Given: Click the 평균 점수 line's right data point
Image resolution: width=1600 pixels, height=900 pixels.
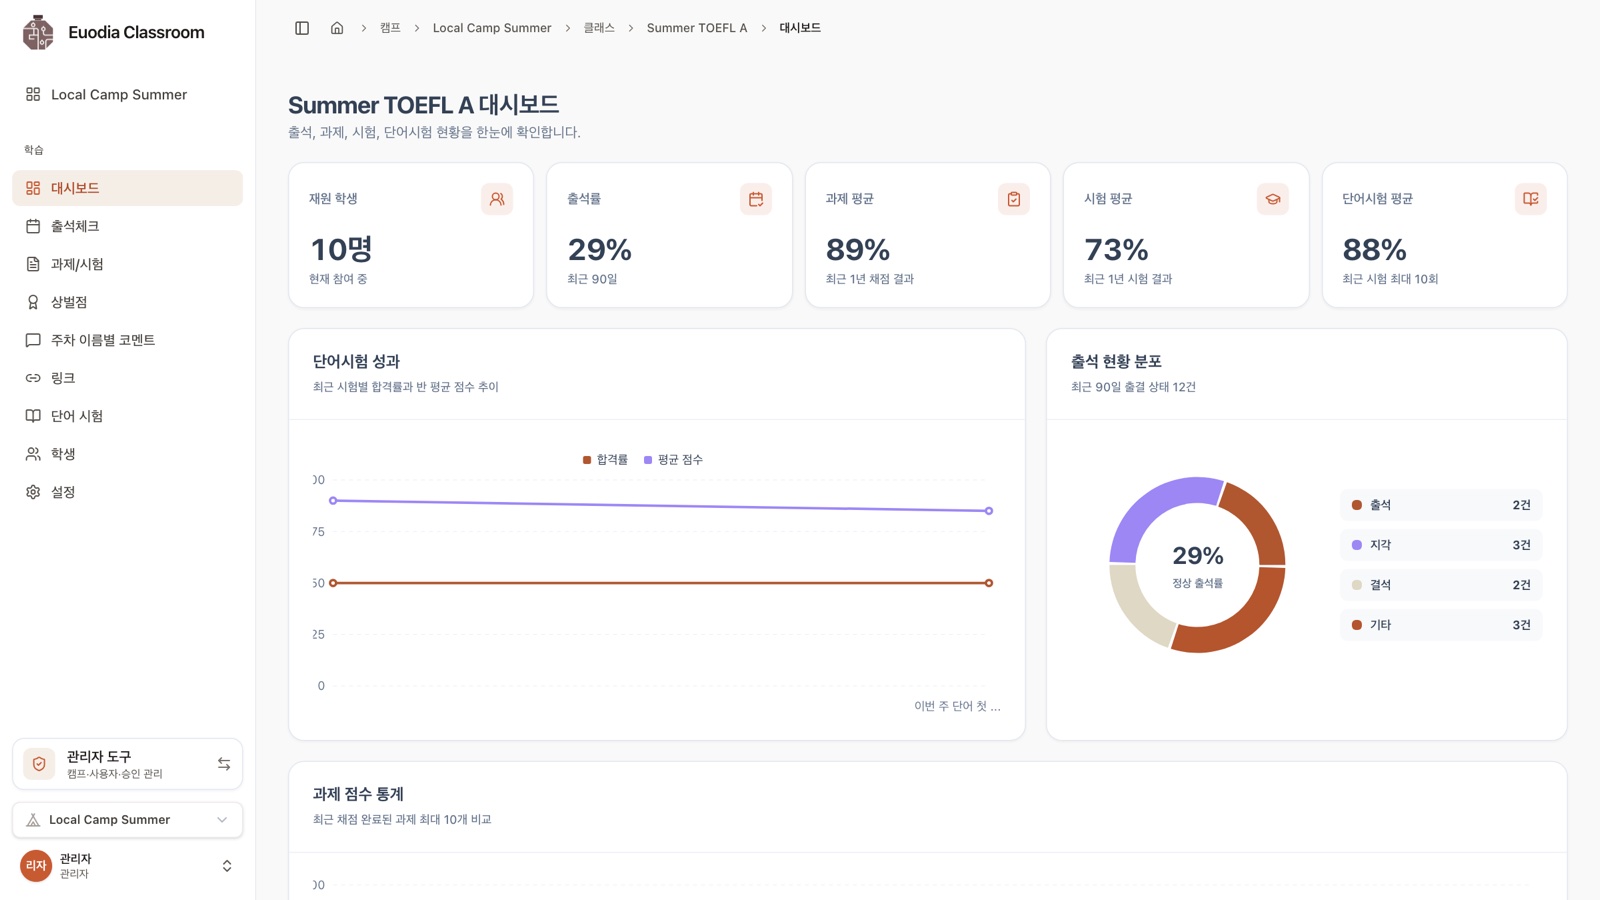Looking at the screenshot, I should pos(989,511).
